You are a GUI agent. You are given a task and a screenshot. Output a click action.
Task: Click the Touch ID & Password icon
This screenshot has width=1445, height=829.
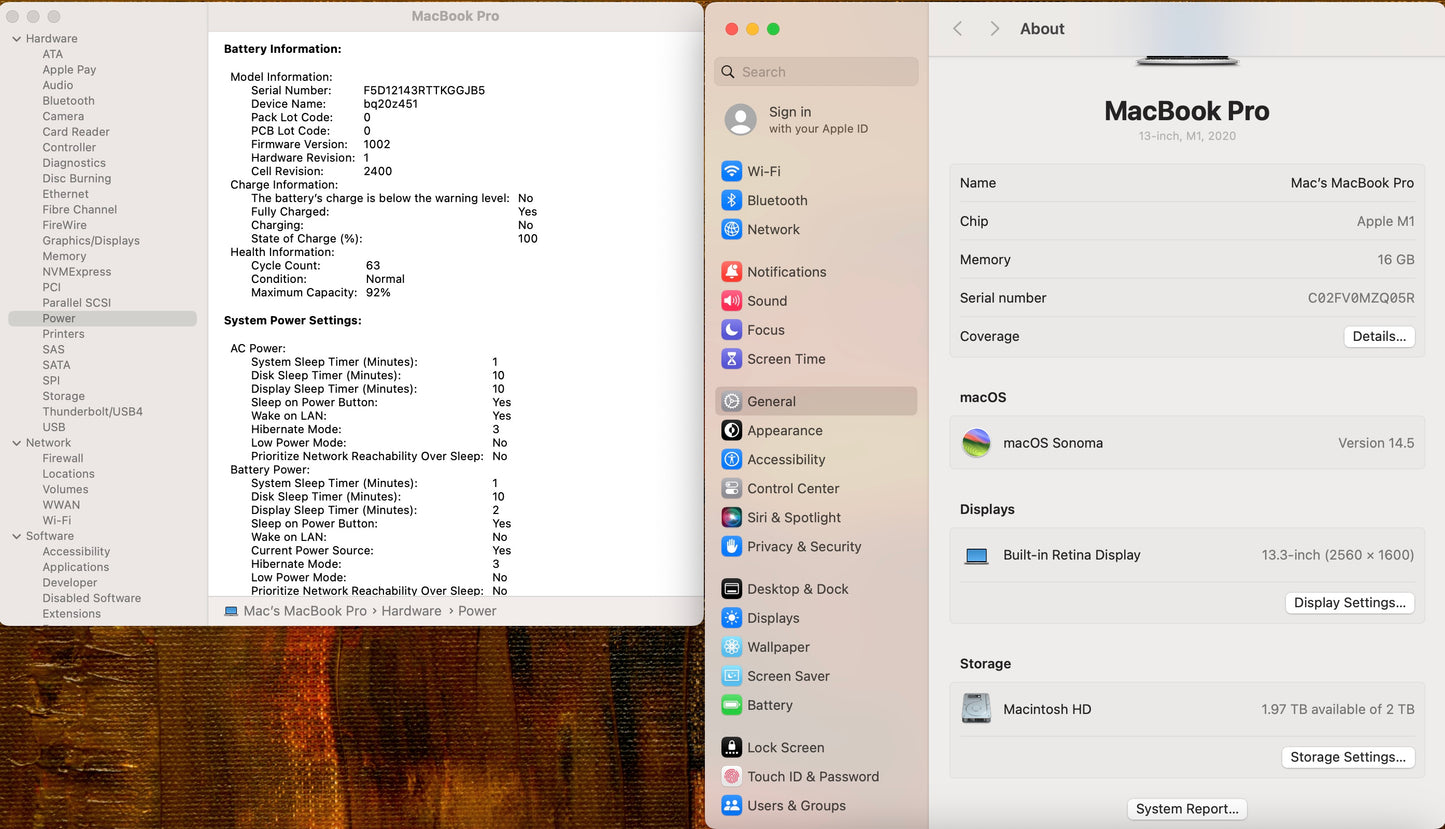coord(731,777)
